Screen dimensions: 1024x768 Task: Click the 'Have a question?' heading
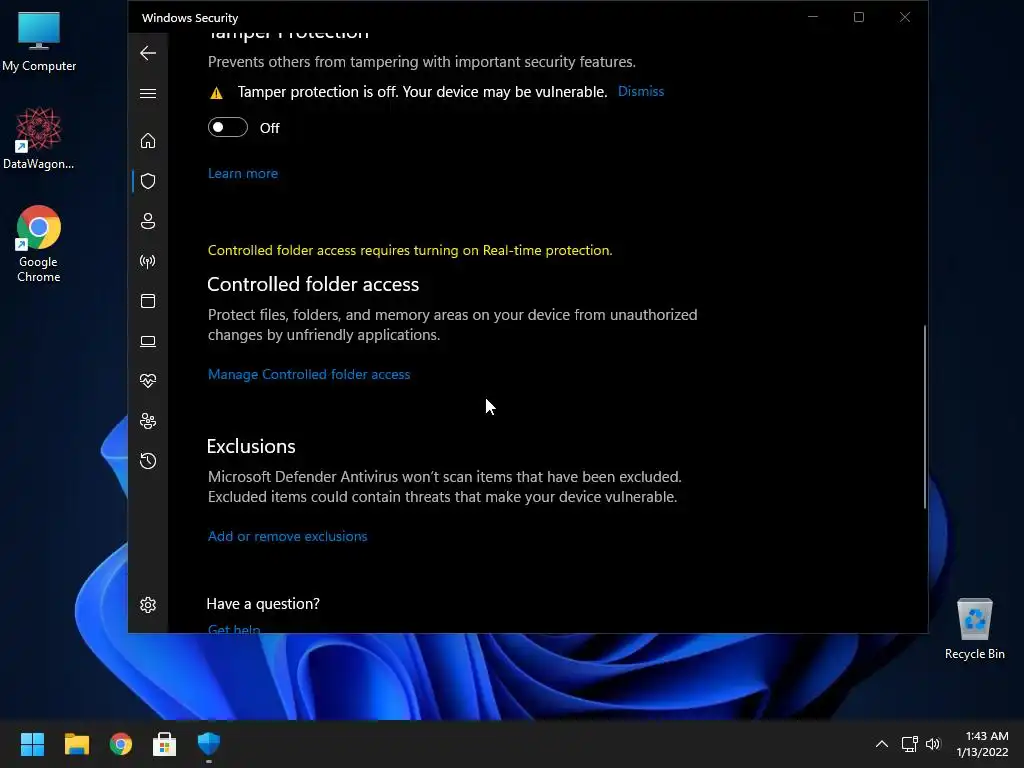click(263, 603)
